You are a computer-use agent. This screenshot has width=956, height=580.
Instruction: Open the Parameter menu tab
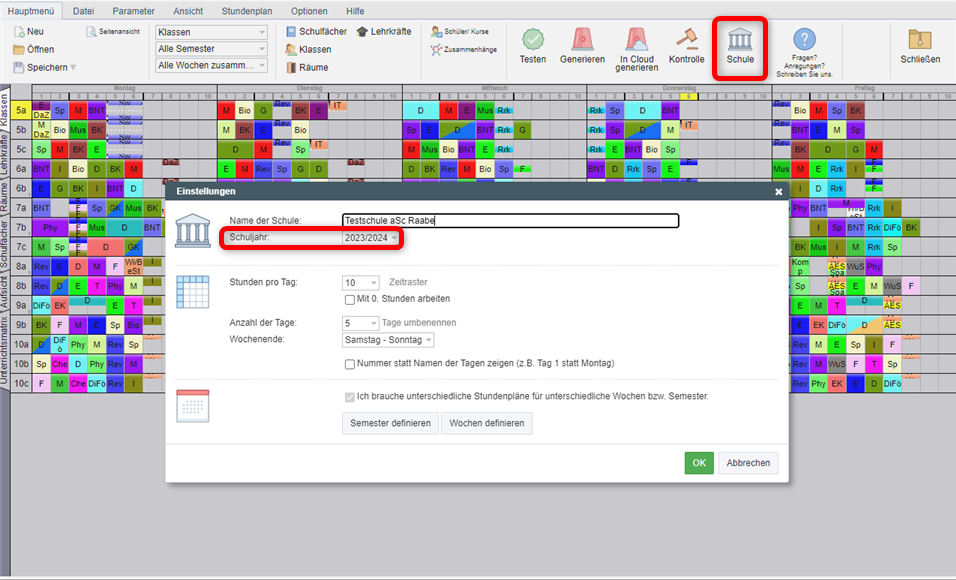[x=133, y=10]
